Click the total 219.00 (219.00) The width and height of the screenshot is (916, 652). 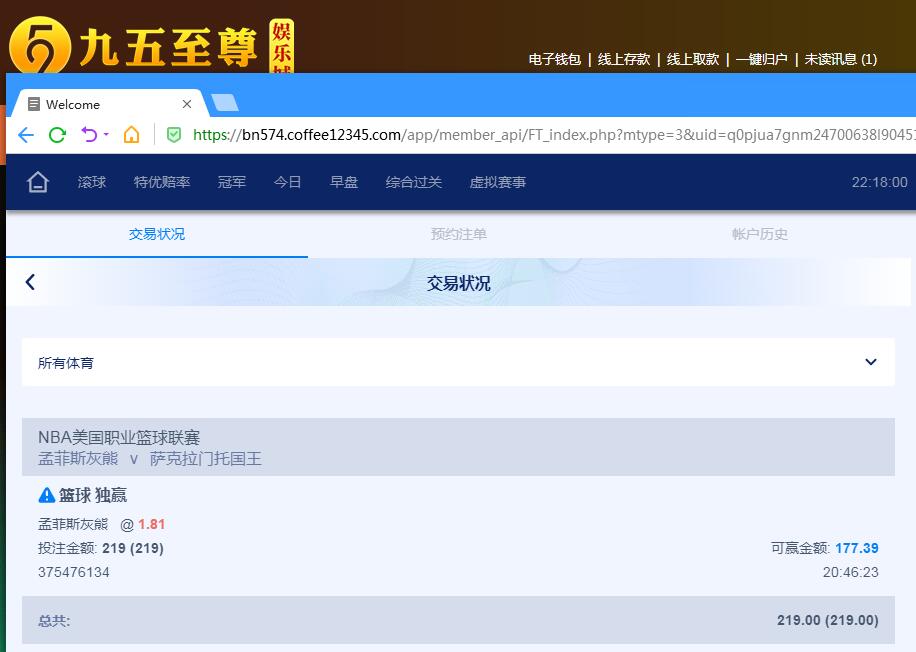click(827, 620)
